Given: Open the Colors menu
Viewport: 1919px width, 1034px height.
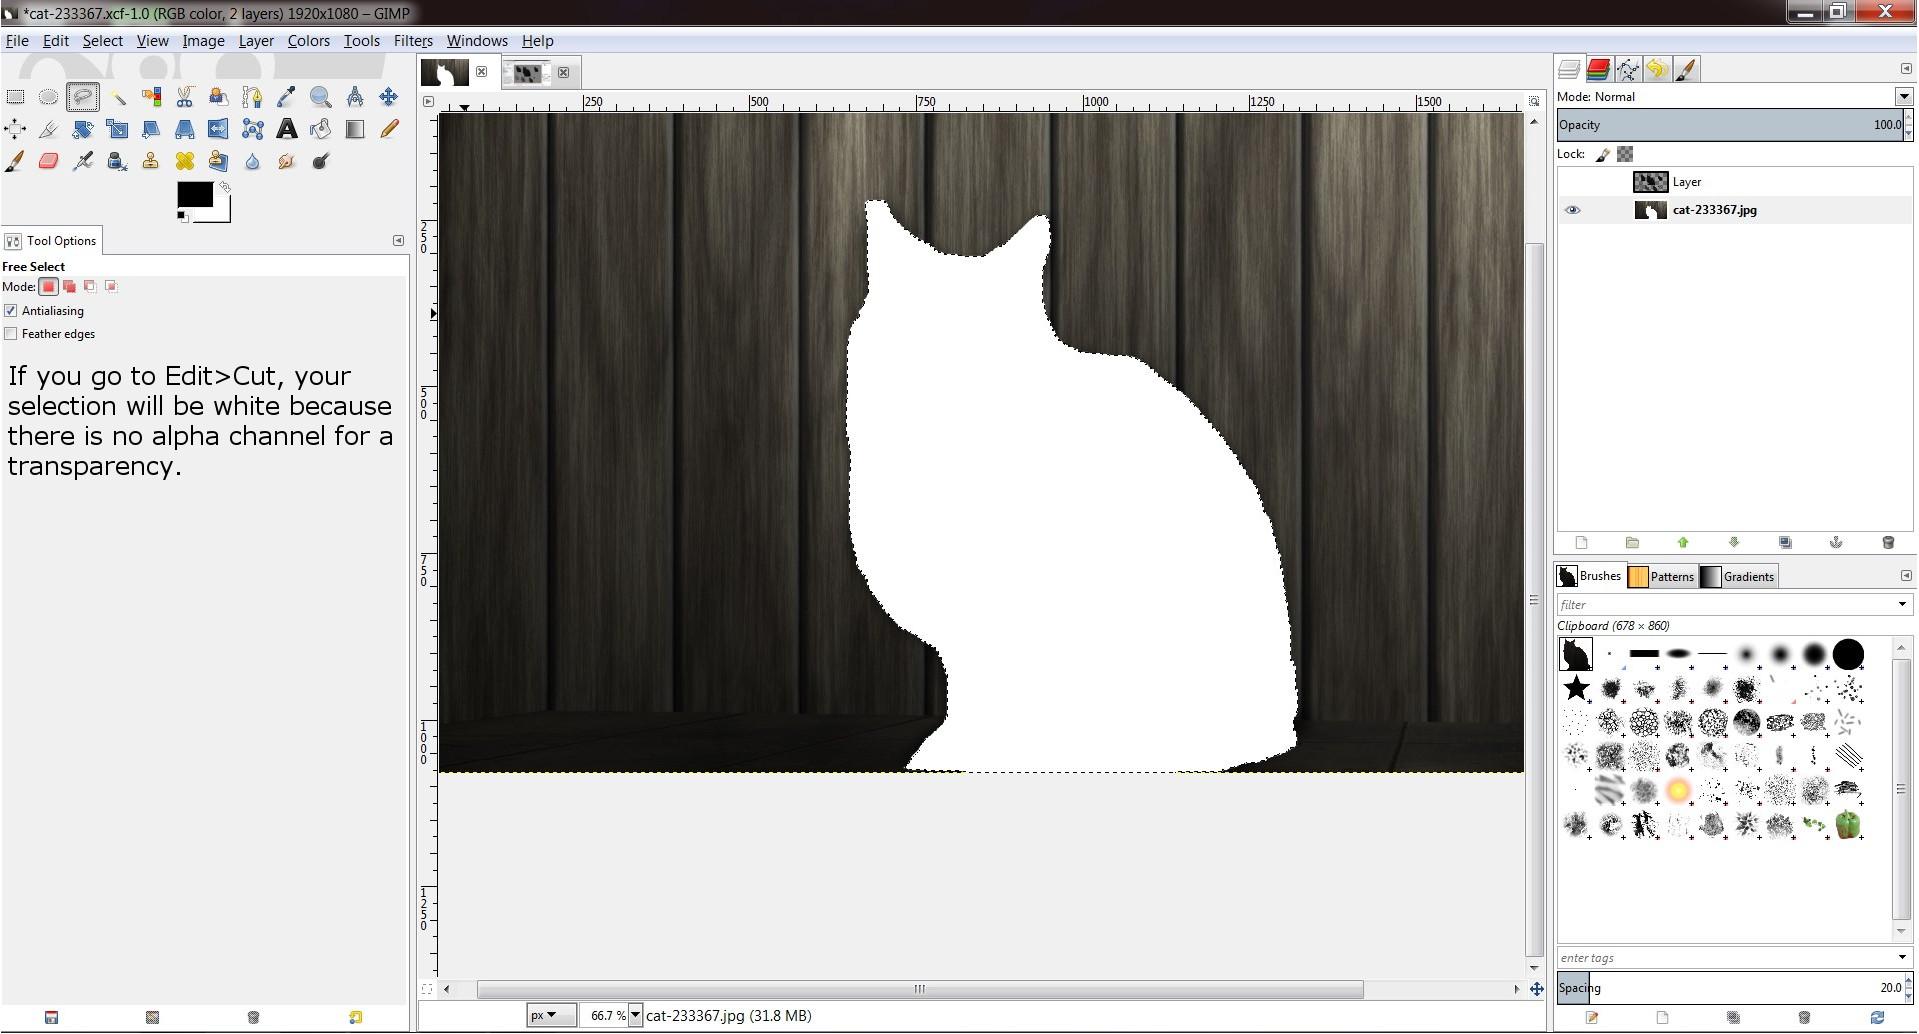Looking at the screenshot, I should 308,41.
